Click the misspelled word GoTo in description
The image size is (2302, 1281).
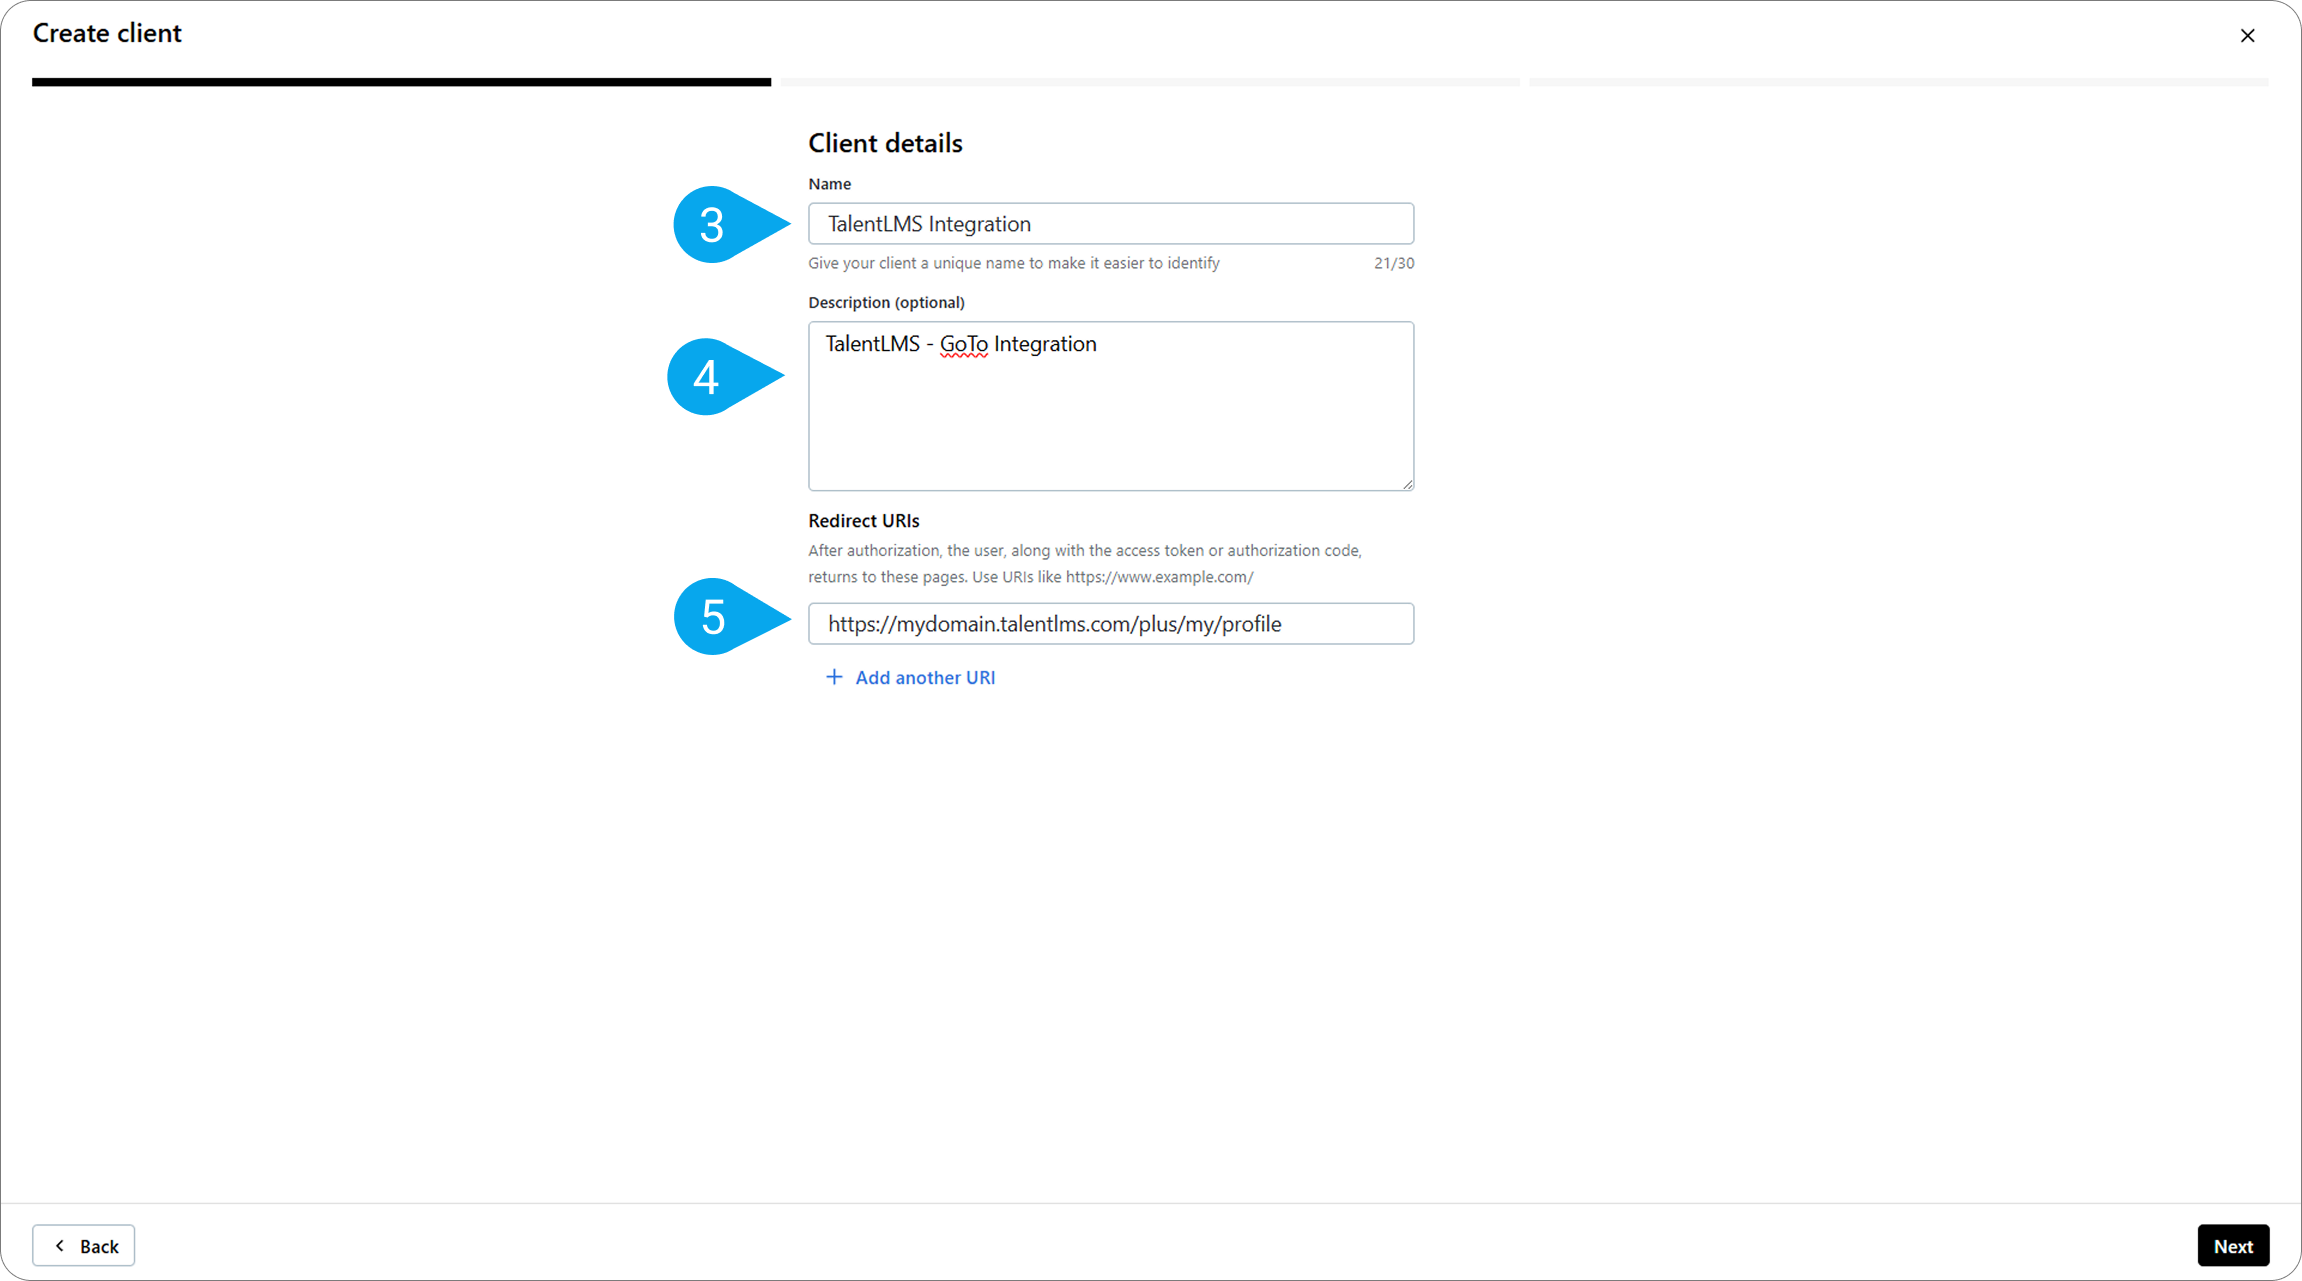[963, 344]
